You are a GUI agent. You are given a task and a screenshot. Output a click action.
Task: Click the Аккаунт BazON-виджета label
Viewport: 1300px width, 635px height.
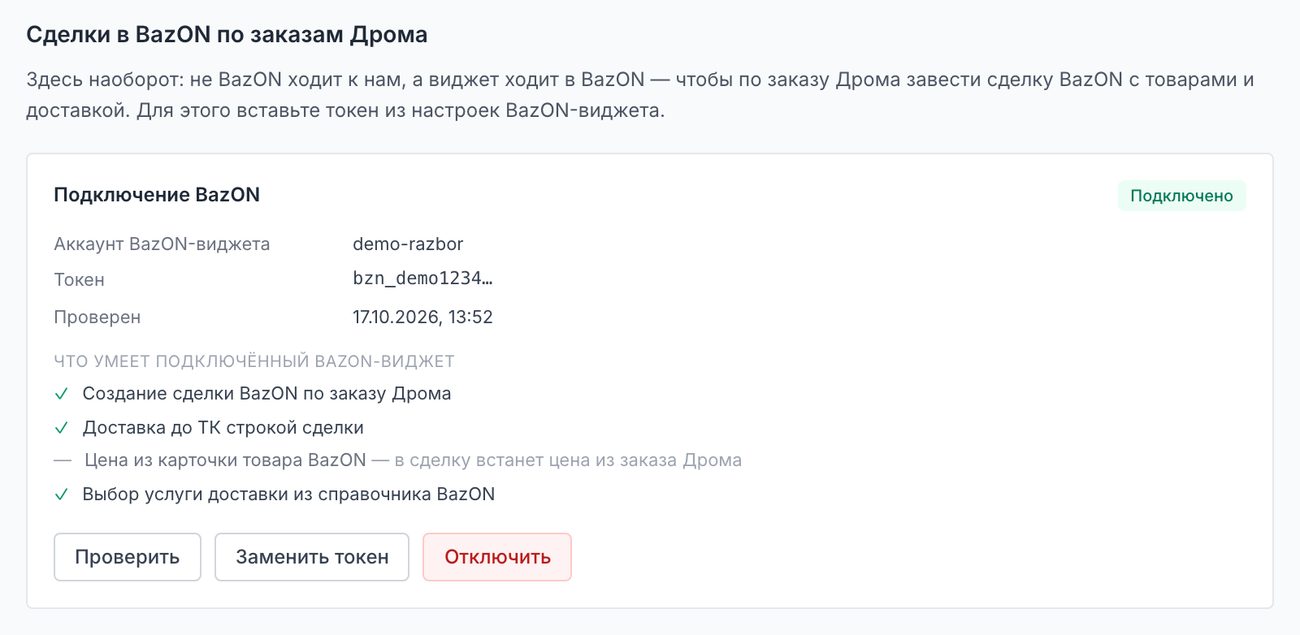tap(162, 244)
